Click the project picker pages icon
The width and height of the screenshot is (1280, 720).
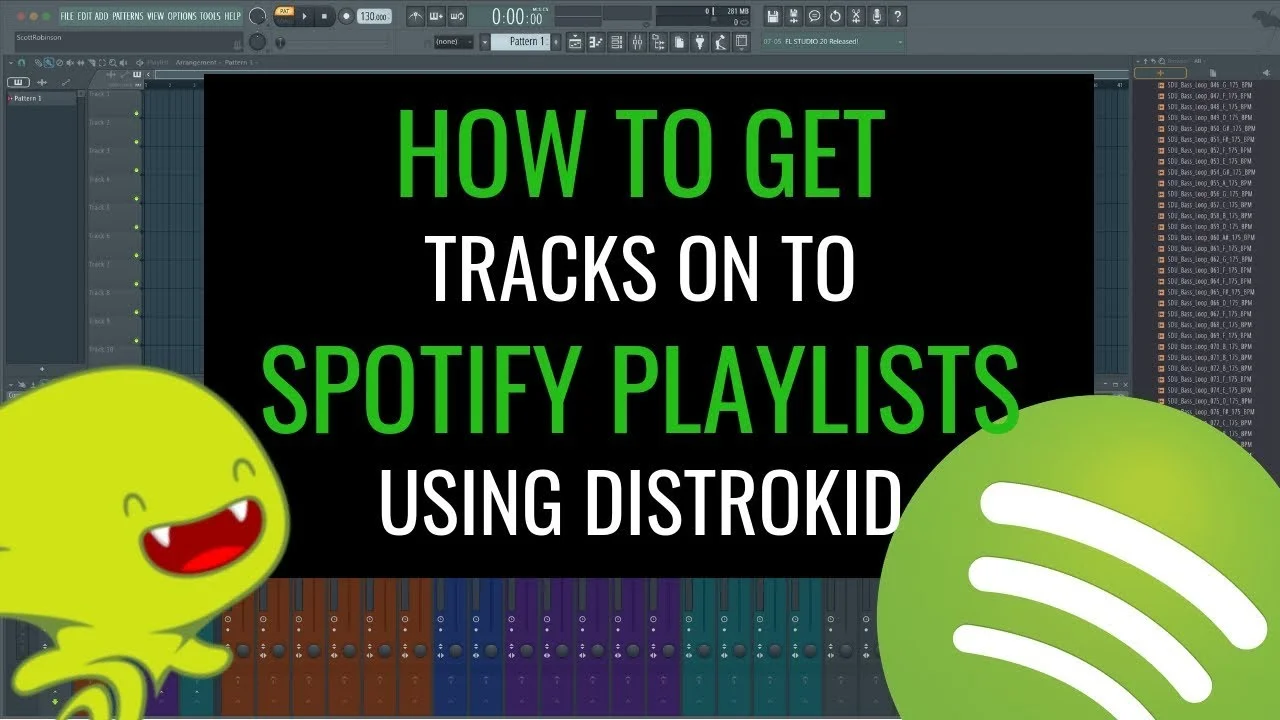coord(679,42)
